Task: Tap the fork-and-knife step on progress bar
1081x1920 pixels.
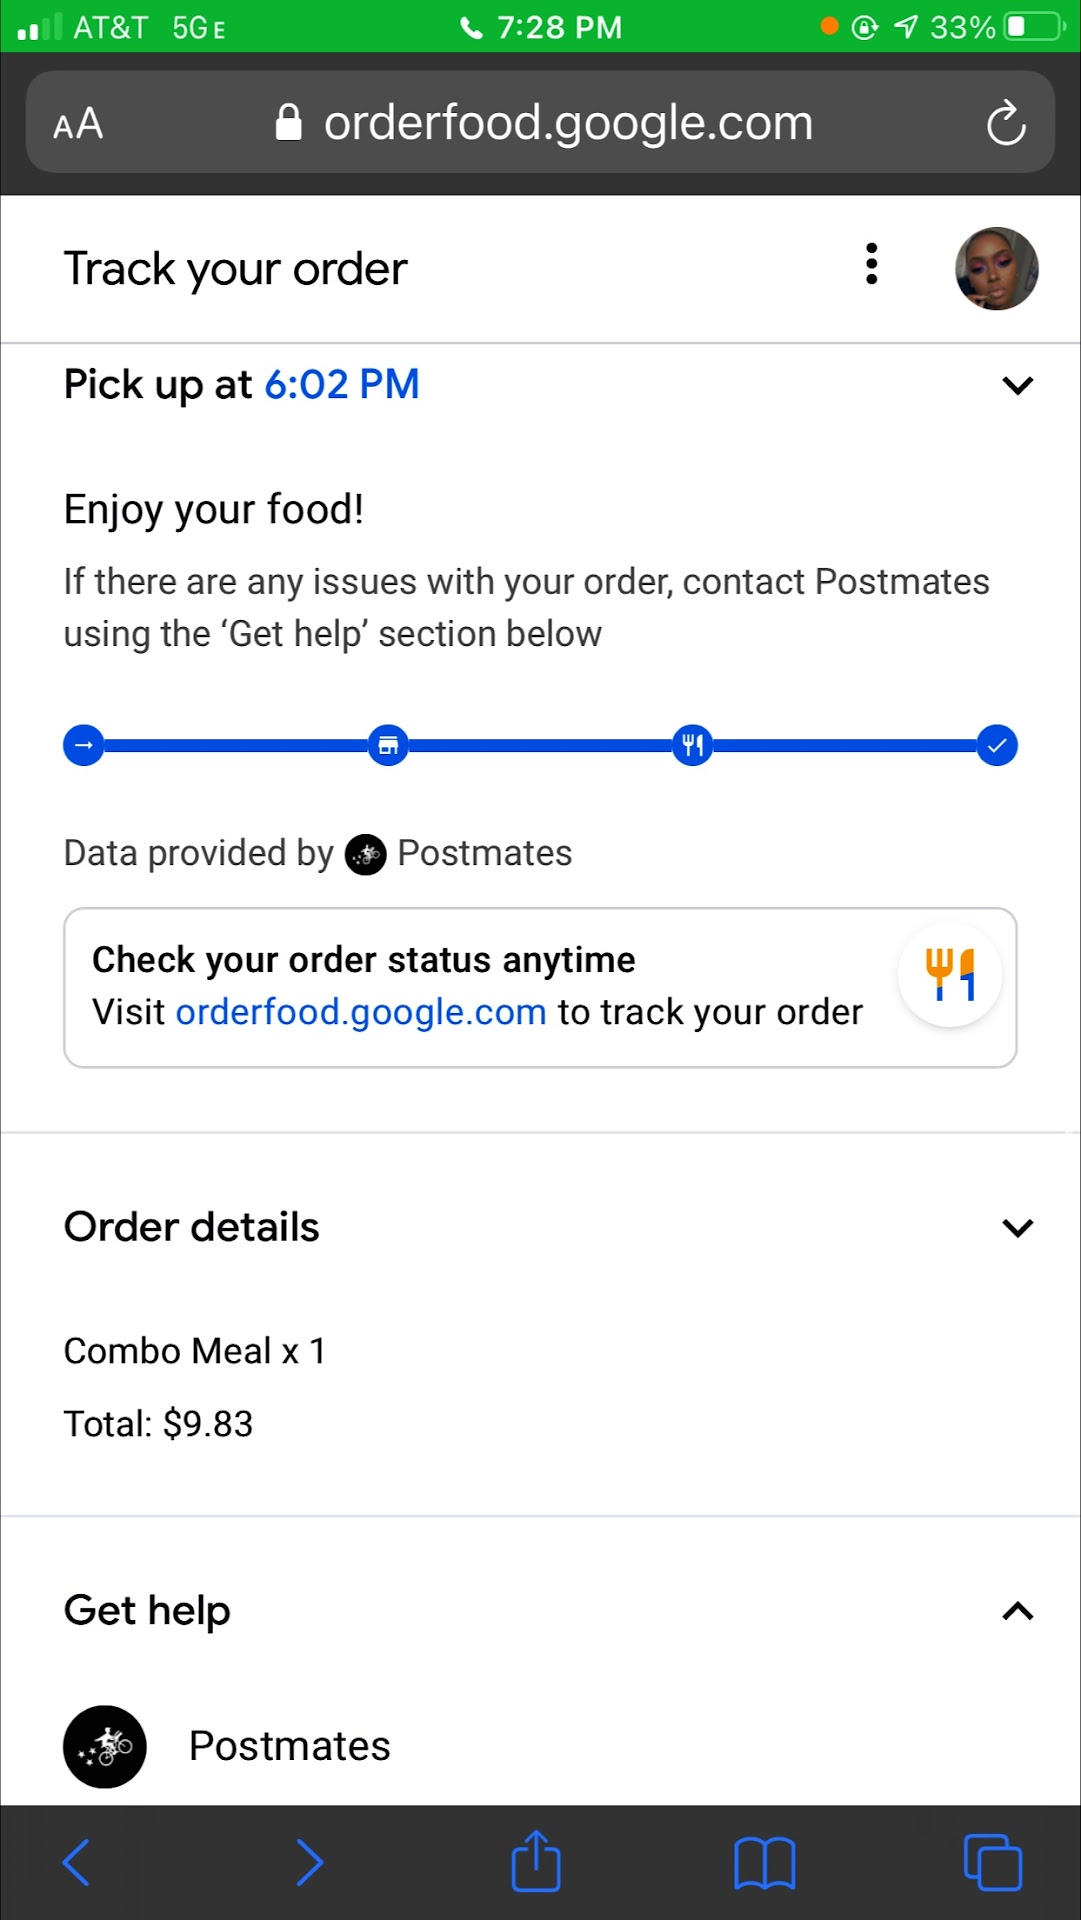Action: click(x=692, y=745)
